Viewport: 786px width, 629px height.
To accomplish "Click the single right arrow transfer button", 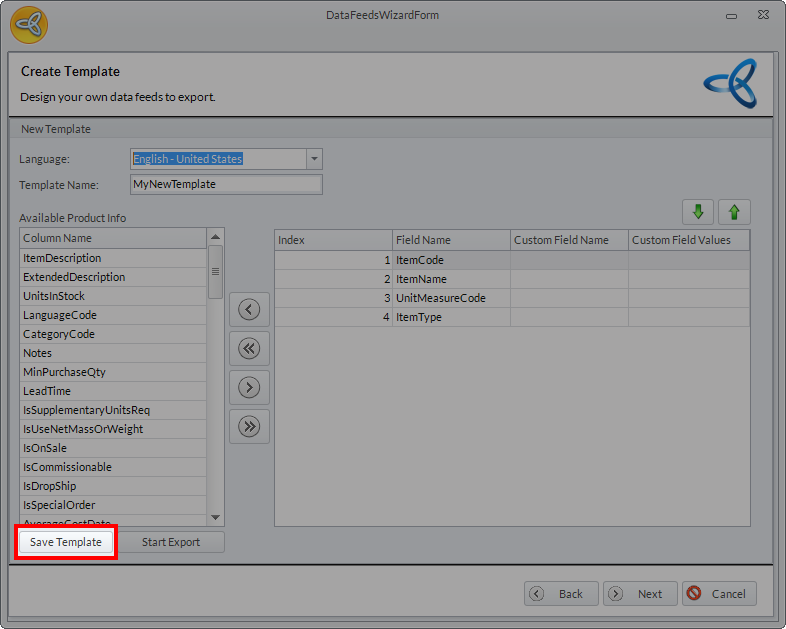I will tap(249, 387).
